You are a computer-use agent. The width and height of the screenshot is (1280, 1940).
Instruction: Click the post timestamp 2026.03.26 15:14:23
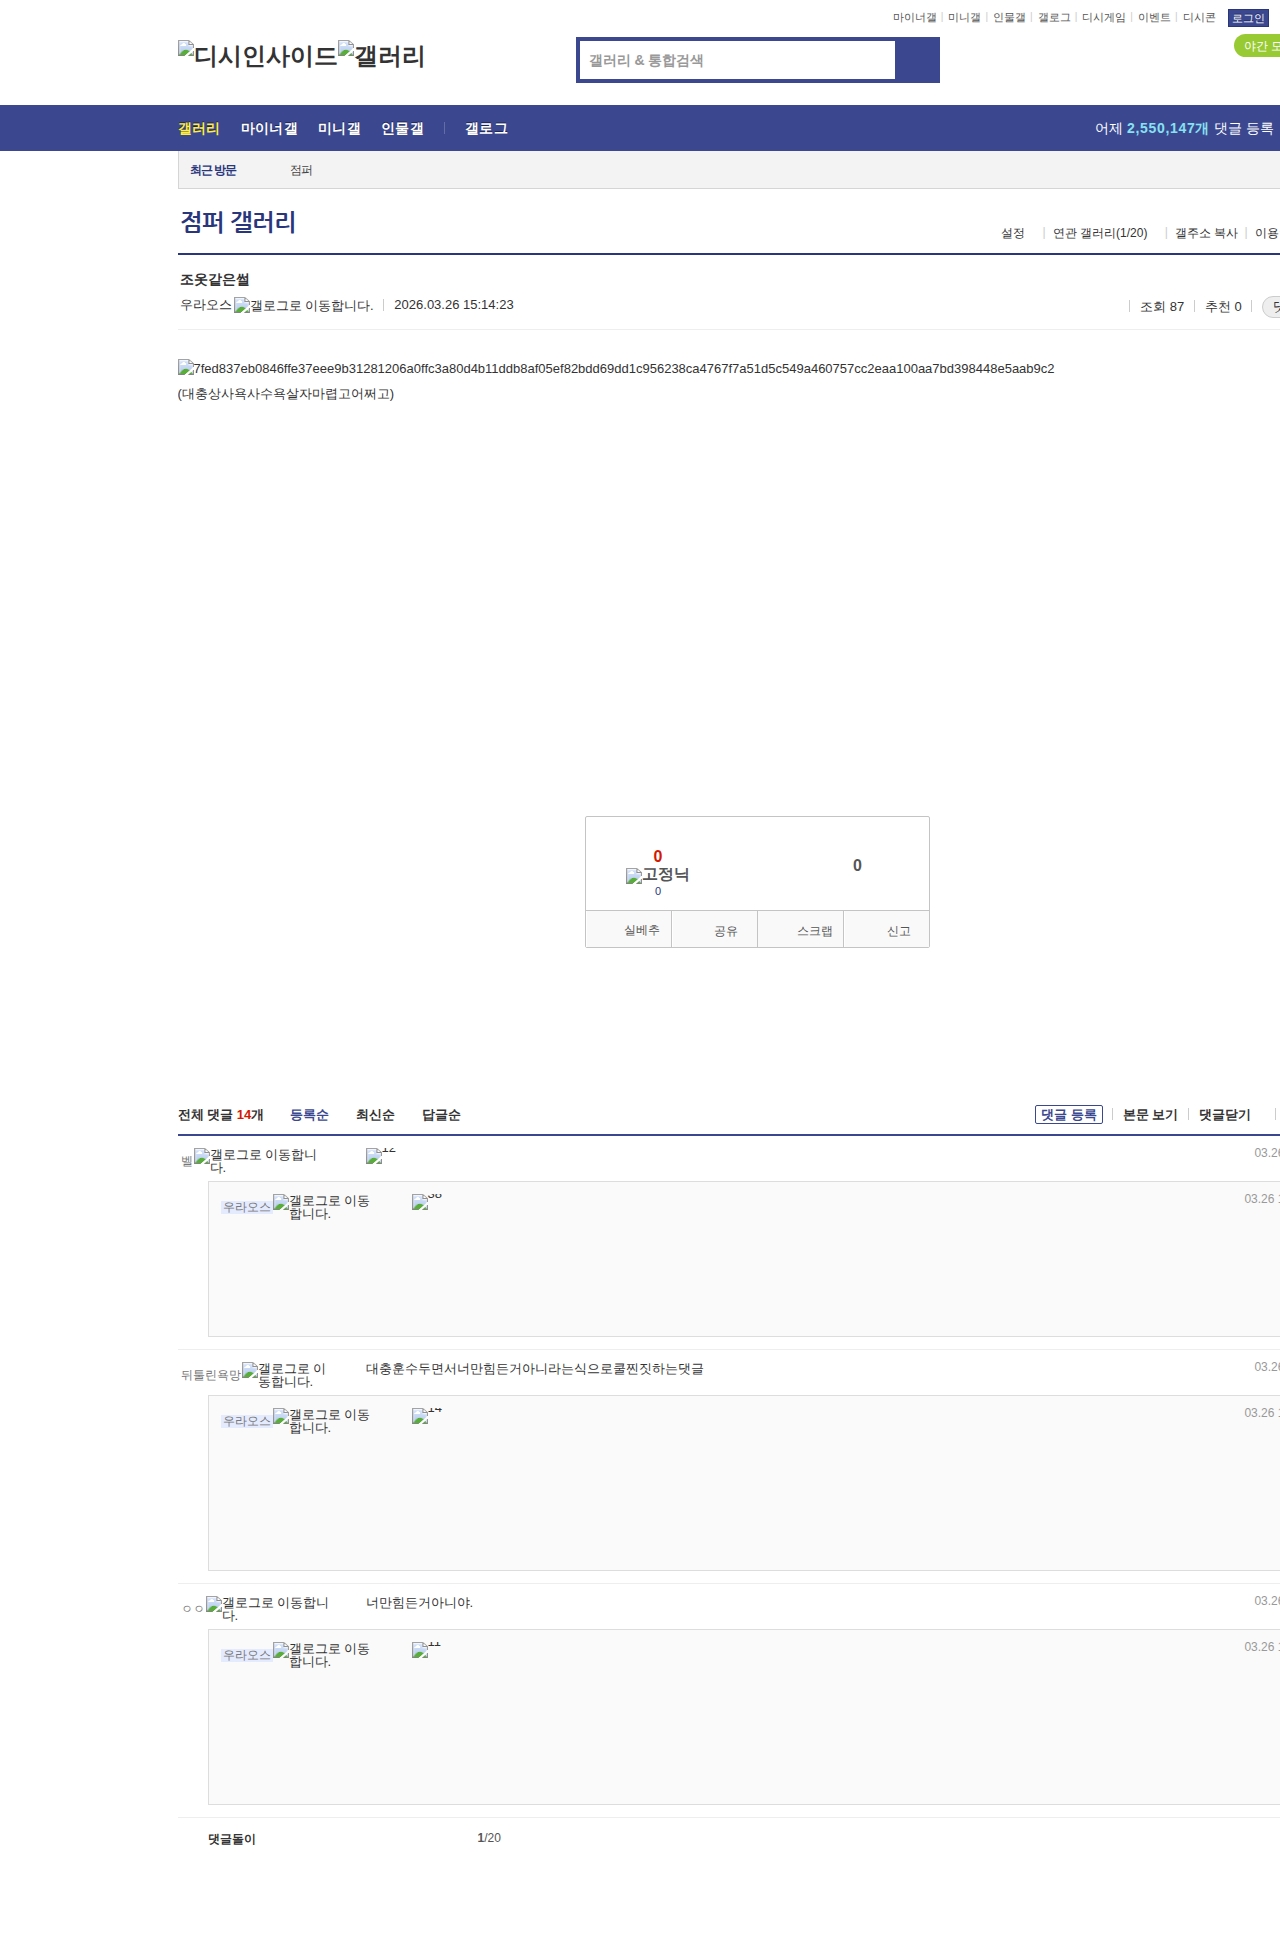tap(454, 305)
